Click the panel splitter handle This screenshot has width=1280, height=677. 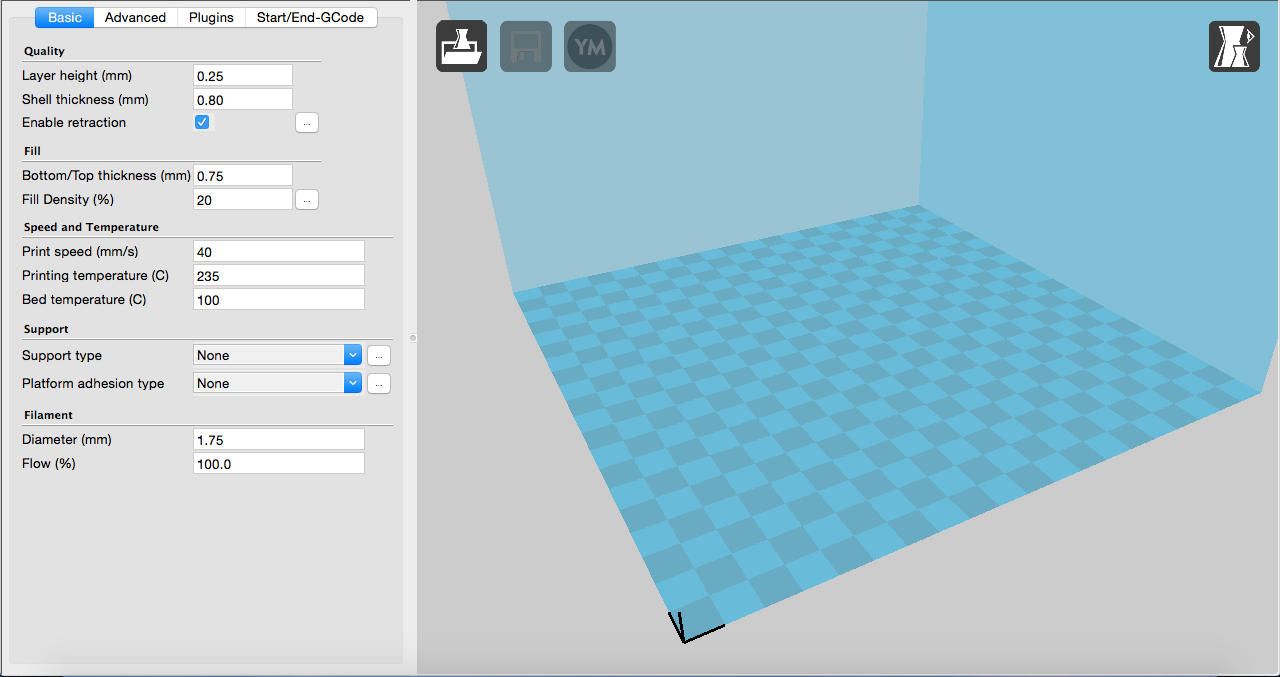tap(412, 338)
